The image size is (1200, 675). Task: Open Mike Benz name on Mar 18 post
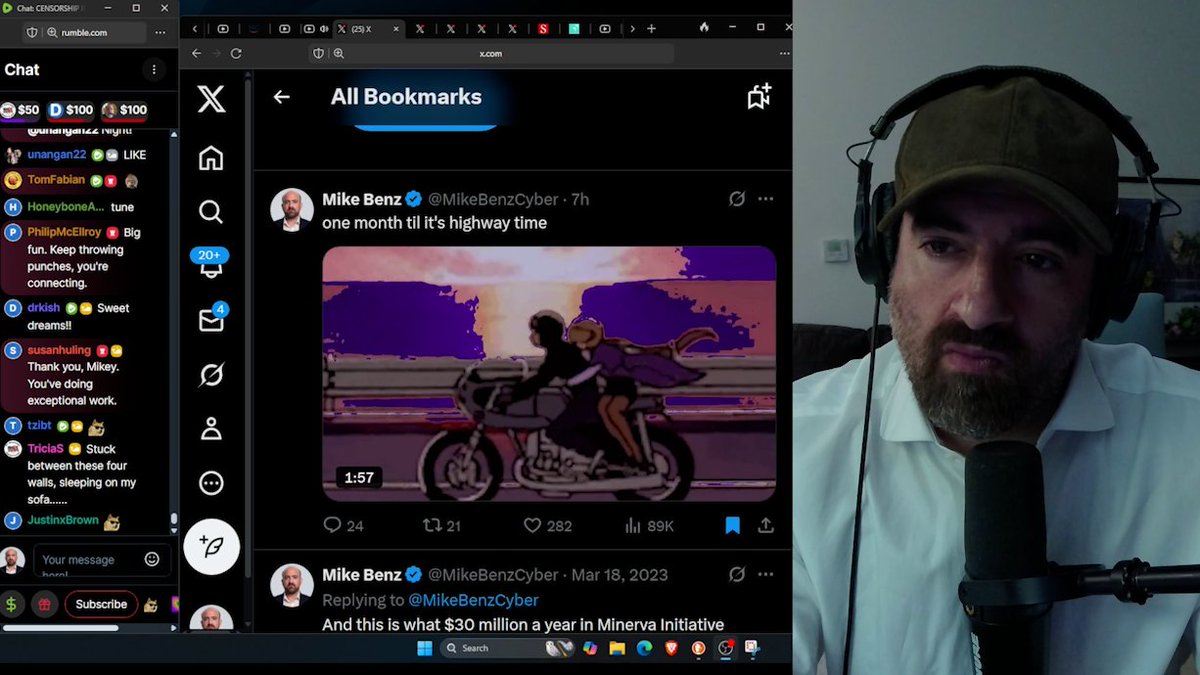click(362, 574)
